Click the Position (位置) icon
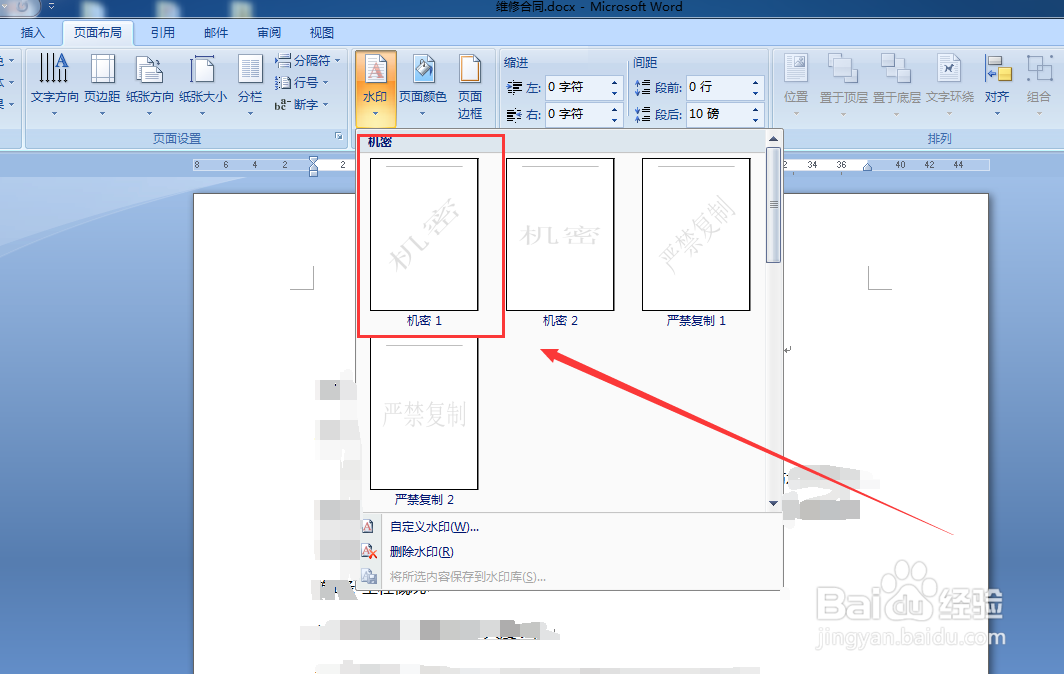Image resolution: width=1064 pixels, height=674 pixels. pos(796,84)
